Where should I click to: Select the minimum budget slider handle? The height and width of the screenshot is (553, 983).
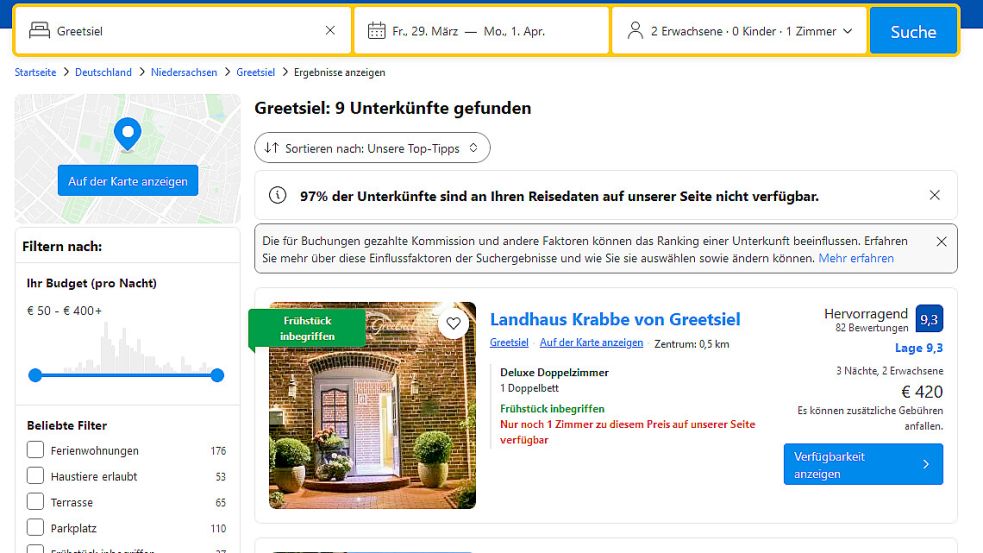pos(35,375)
